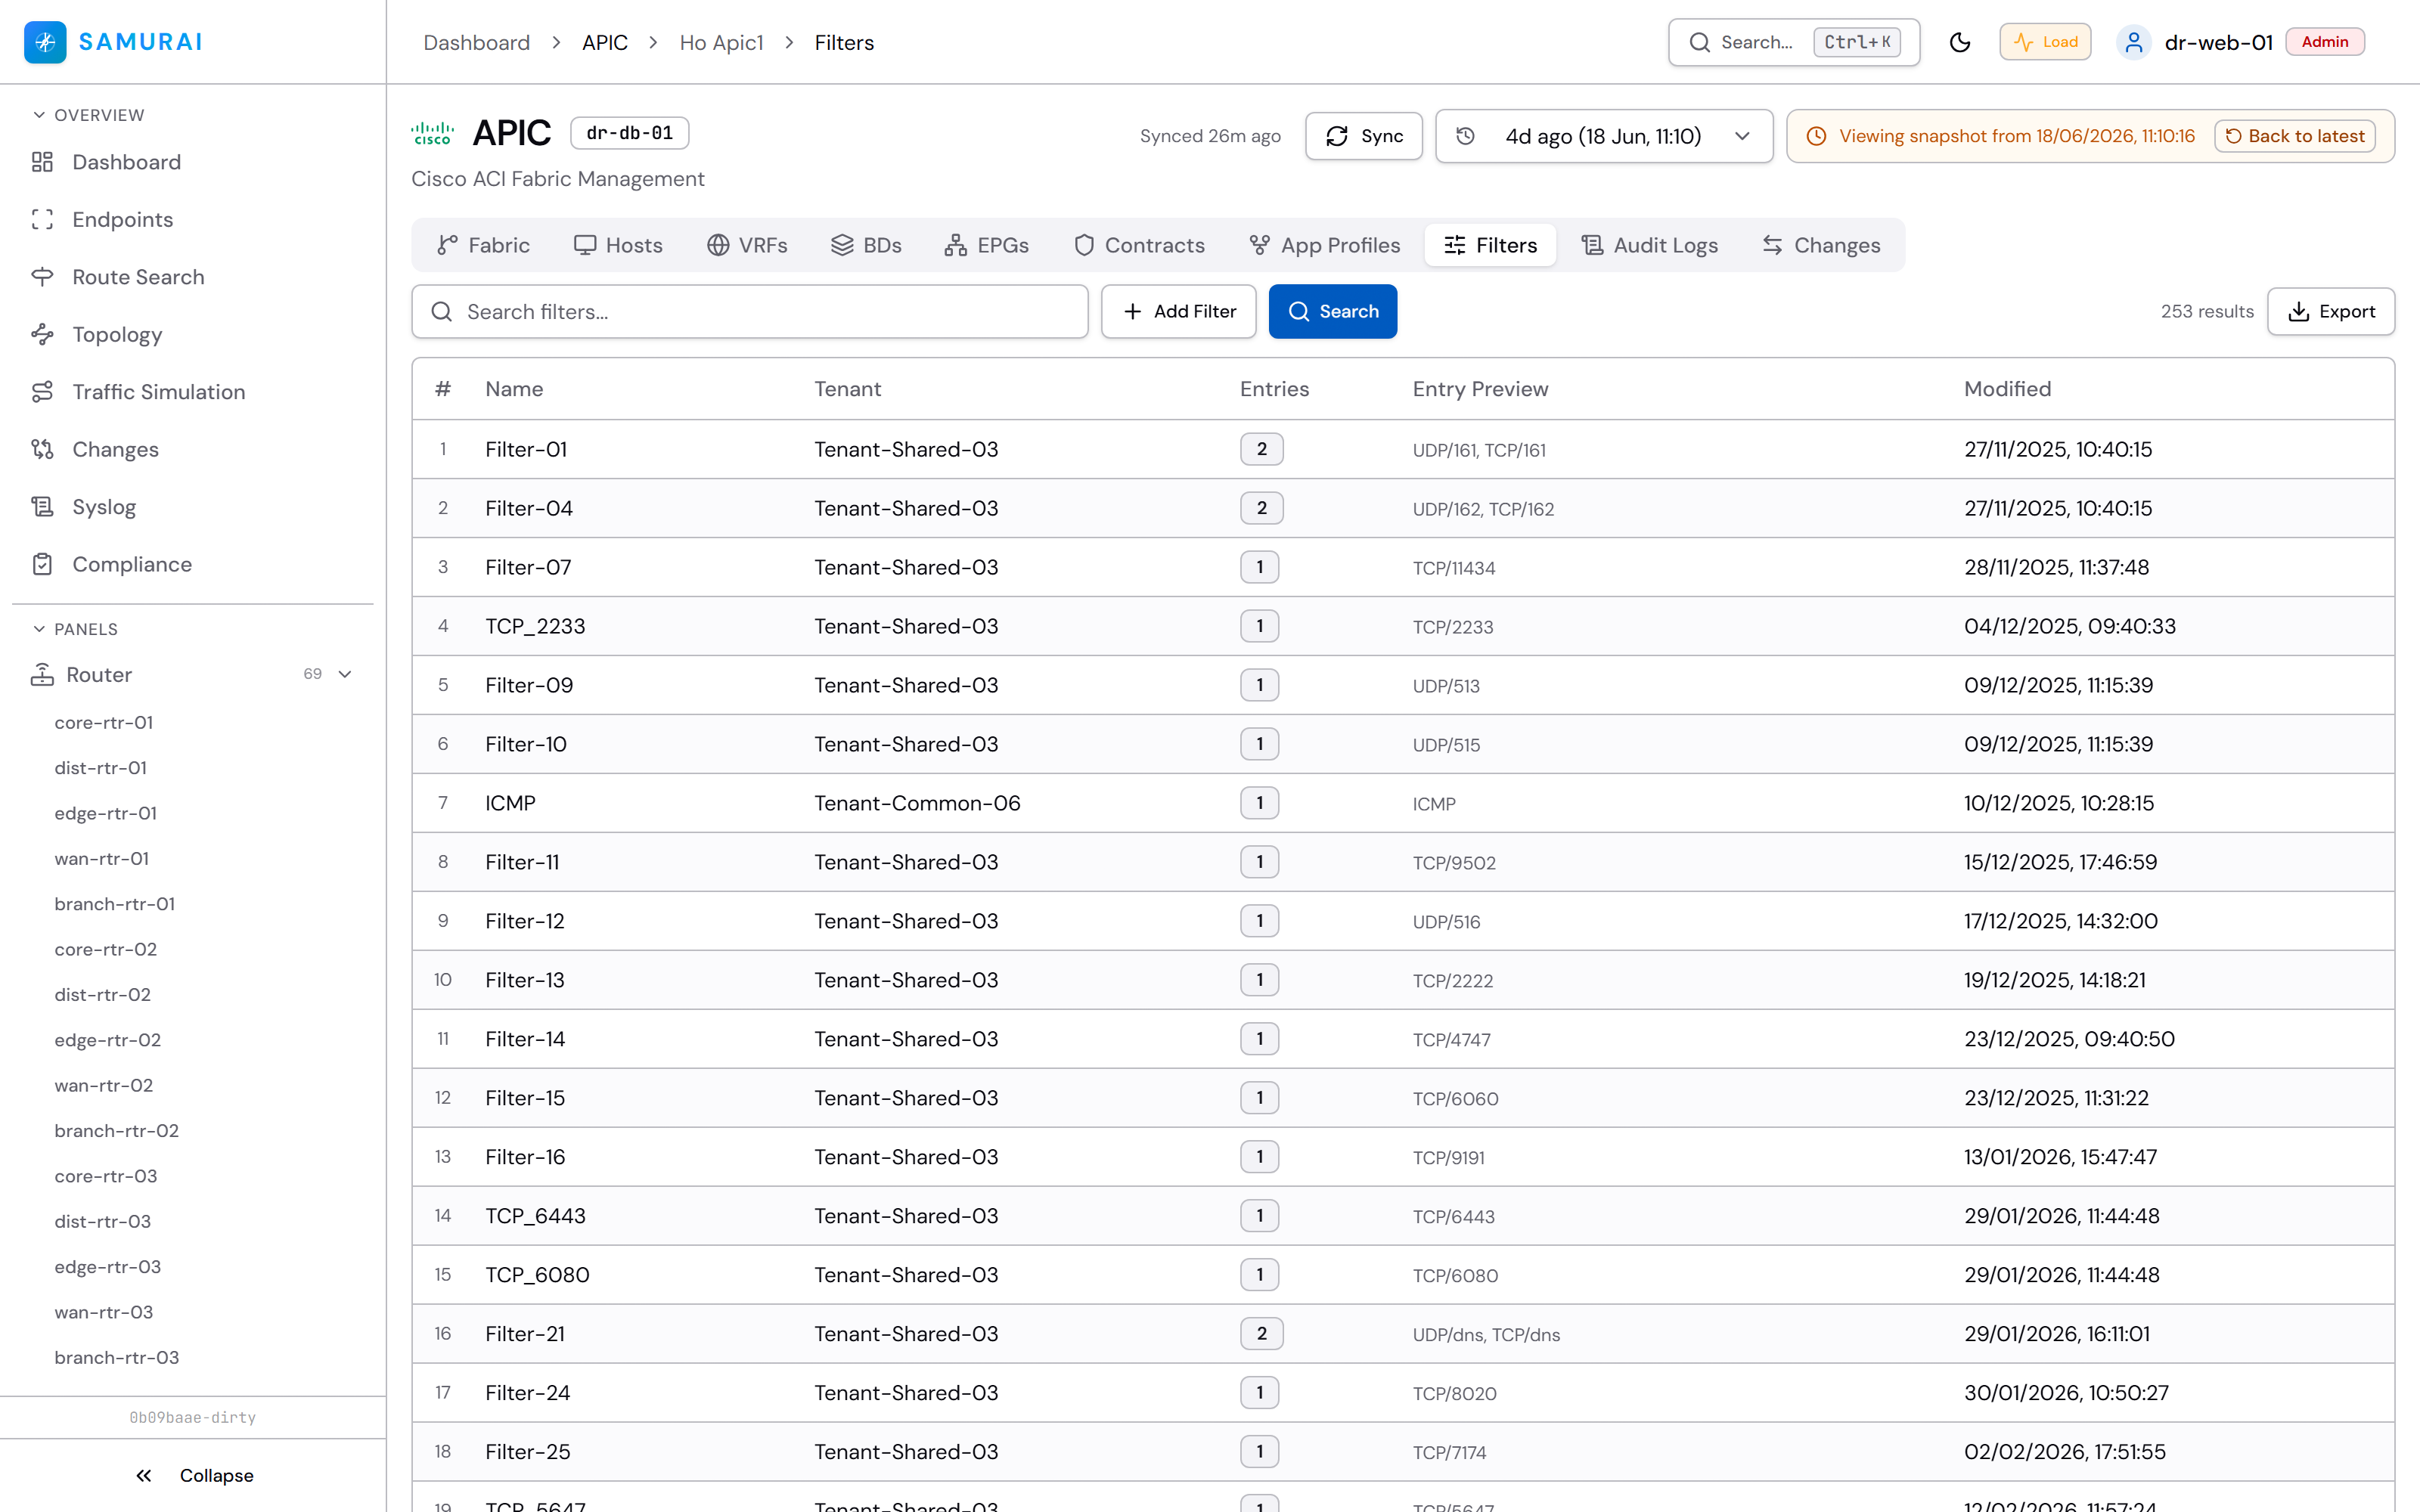
Task: Toggle dark mode moon icon
Action: tap(1959, 42)
